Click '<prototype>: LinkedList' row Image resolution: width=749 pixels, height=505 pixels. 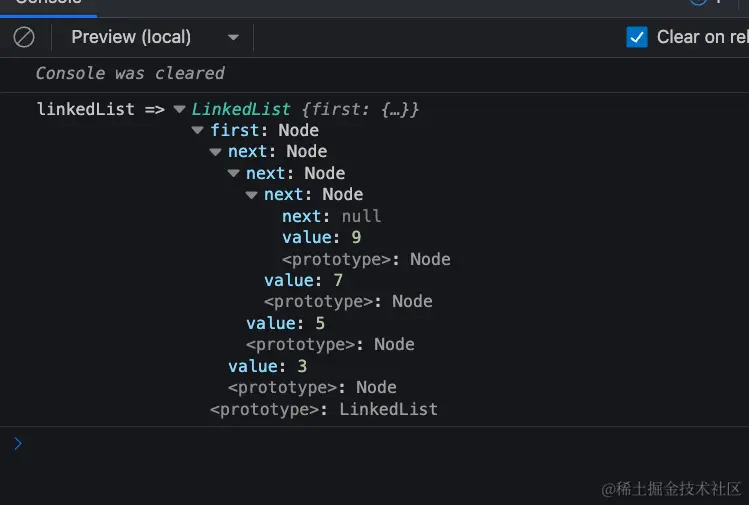(x=324, y=409)
